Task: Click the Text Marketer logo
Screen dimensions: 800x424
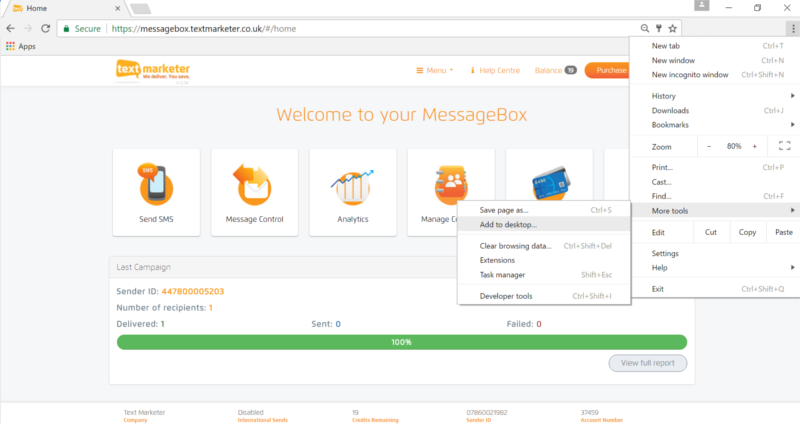Action: click(x=152, y=71)
